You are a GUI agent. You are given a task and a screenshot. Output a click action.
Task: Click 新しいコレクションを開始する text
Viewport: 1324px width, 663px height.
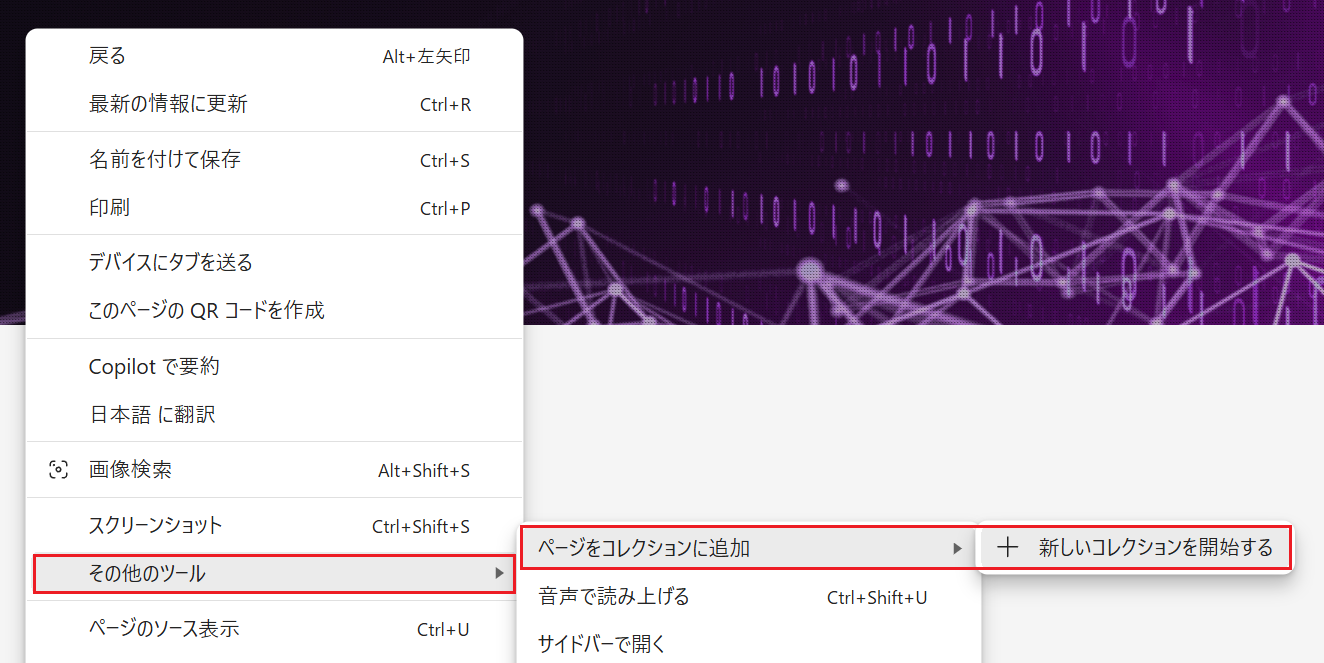1155,548
